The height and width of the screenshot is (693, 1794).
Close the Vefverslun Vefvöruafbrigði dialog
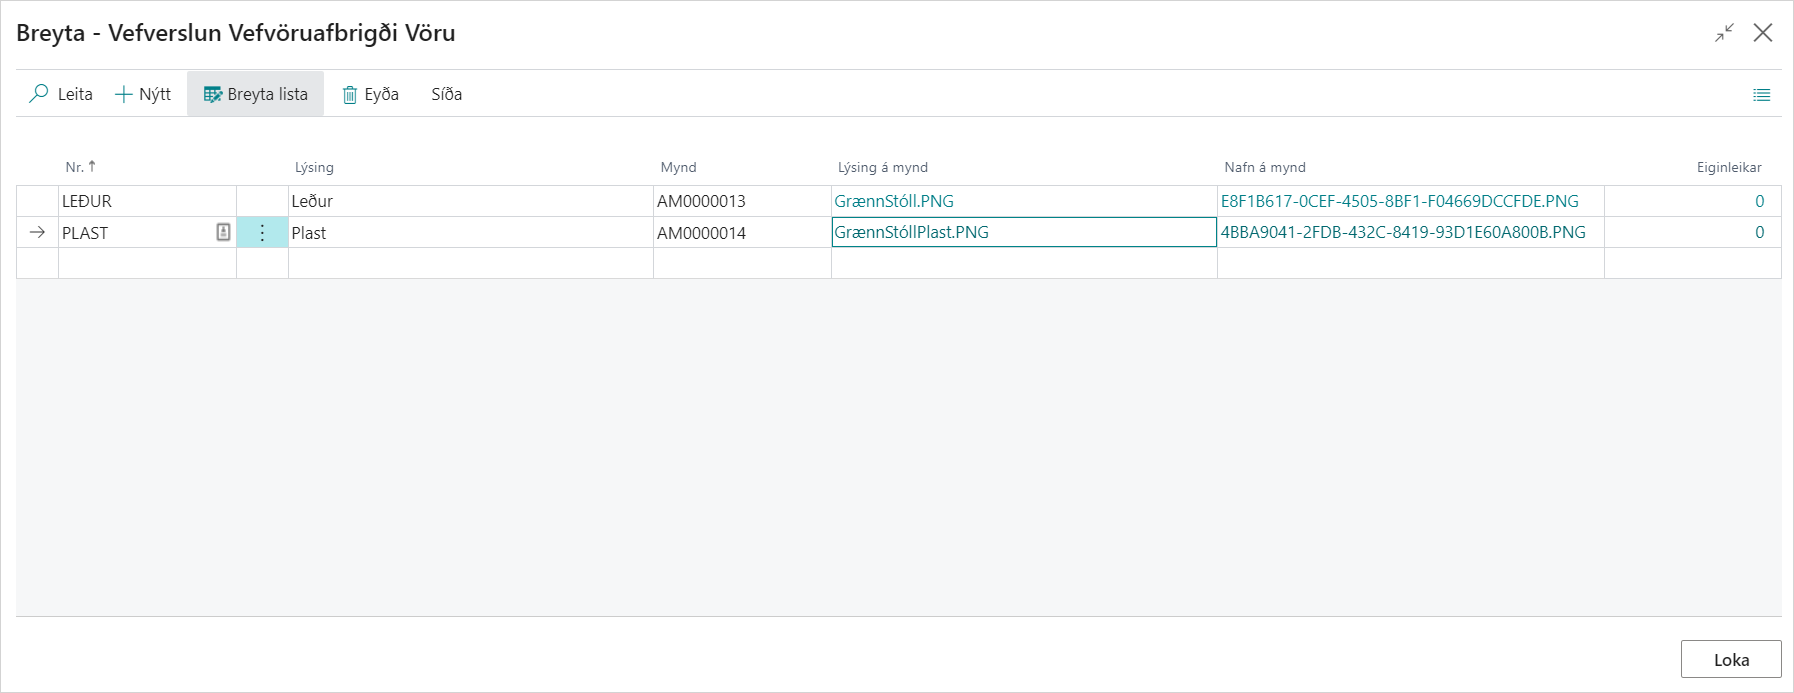1763,33
